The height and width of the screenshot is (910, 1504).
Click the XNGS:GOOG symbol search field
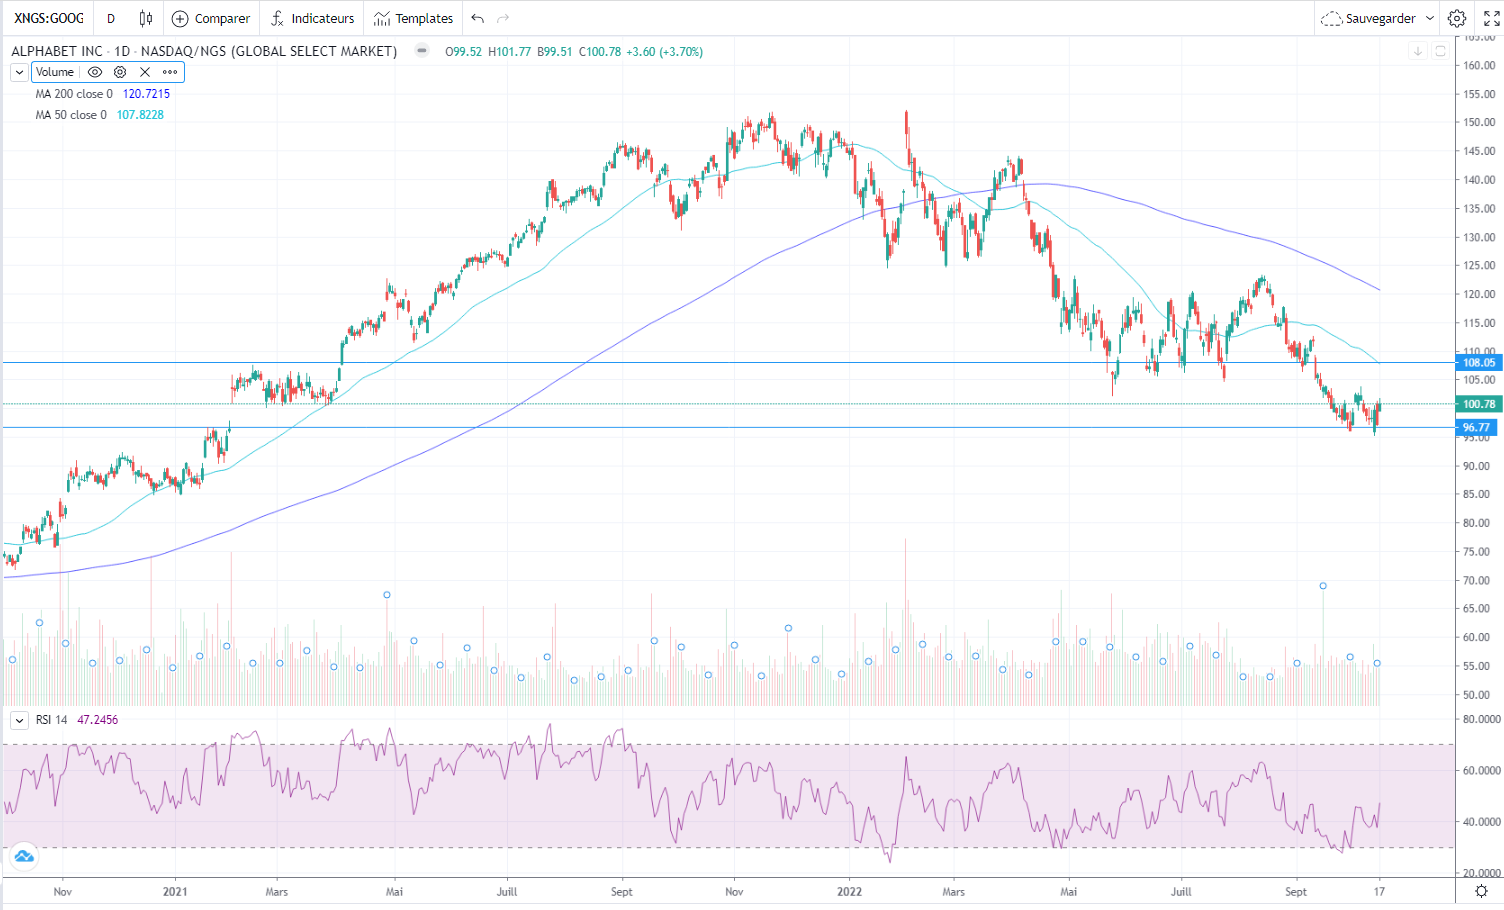coord(49,18)
